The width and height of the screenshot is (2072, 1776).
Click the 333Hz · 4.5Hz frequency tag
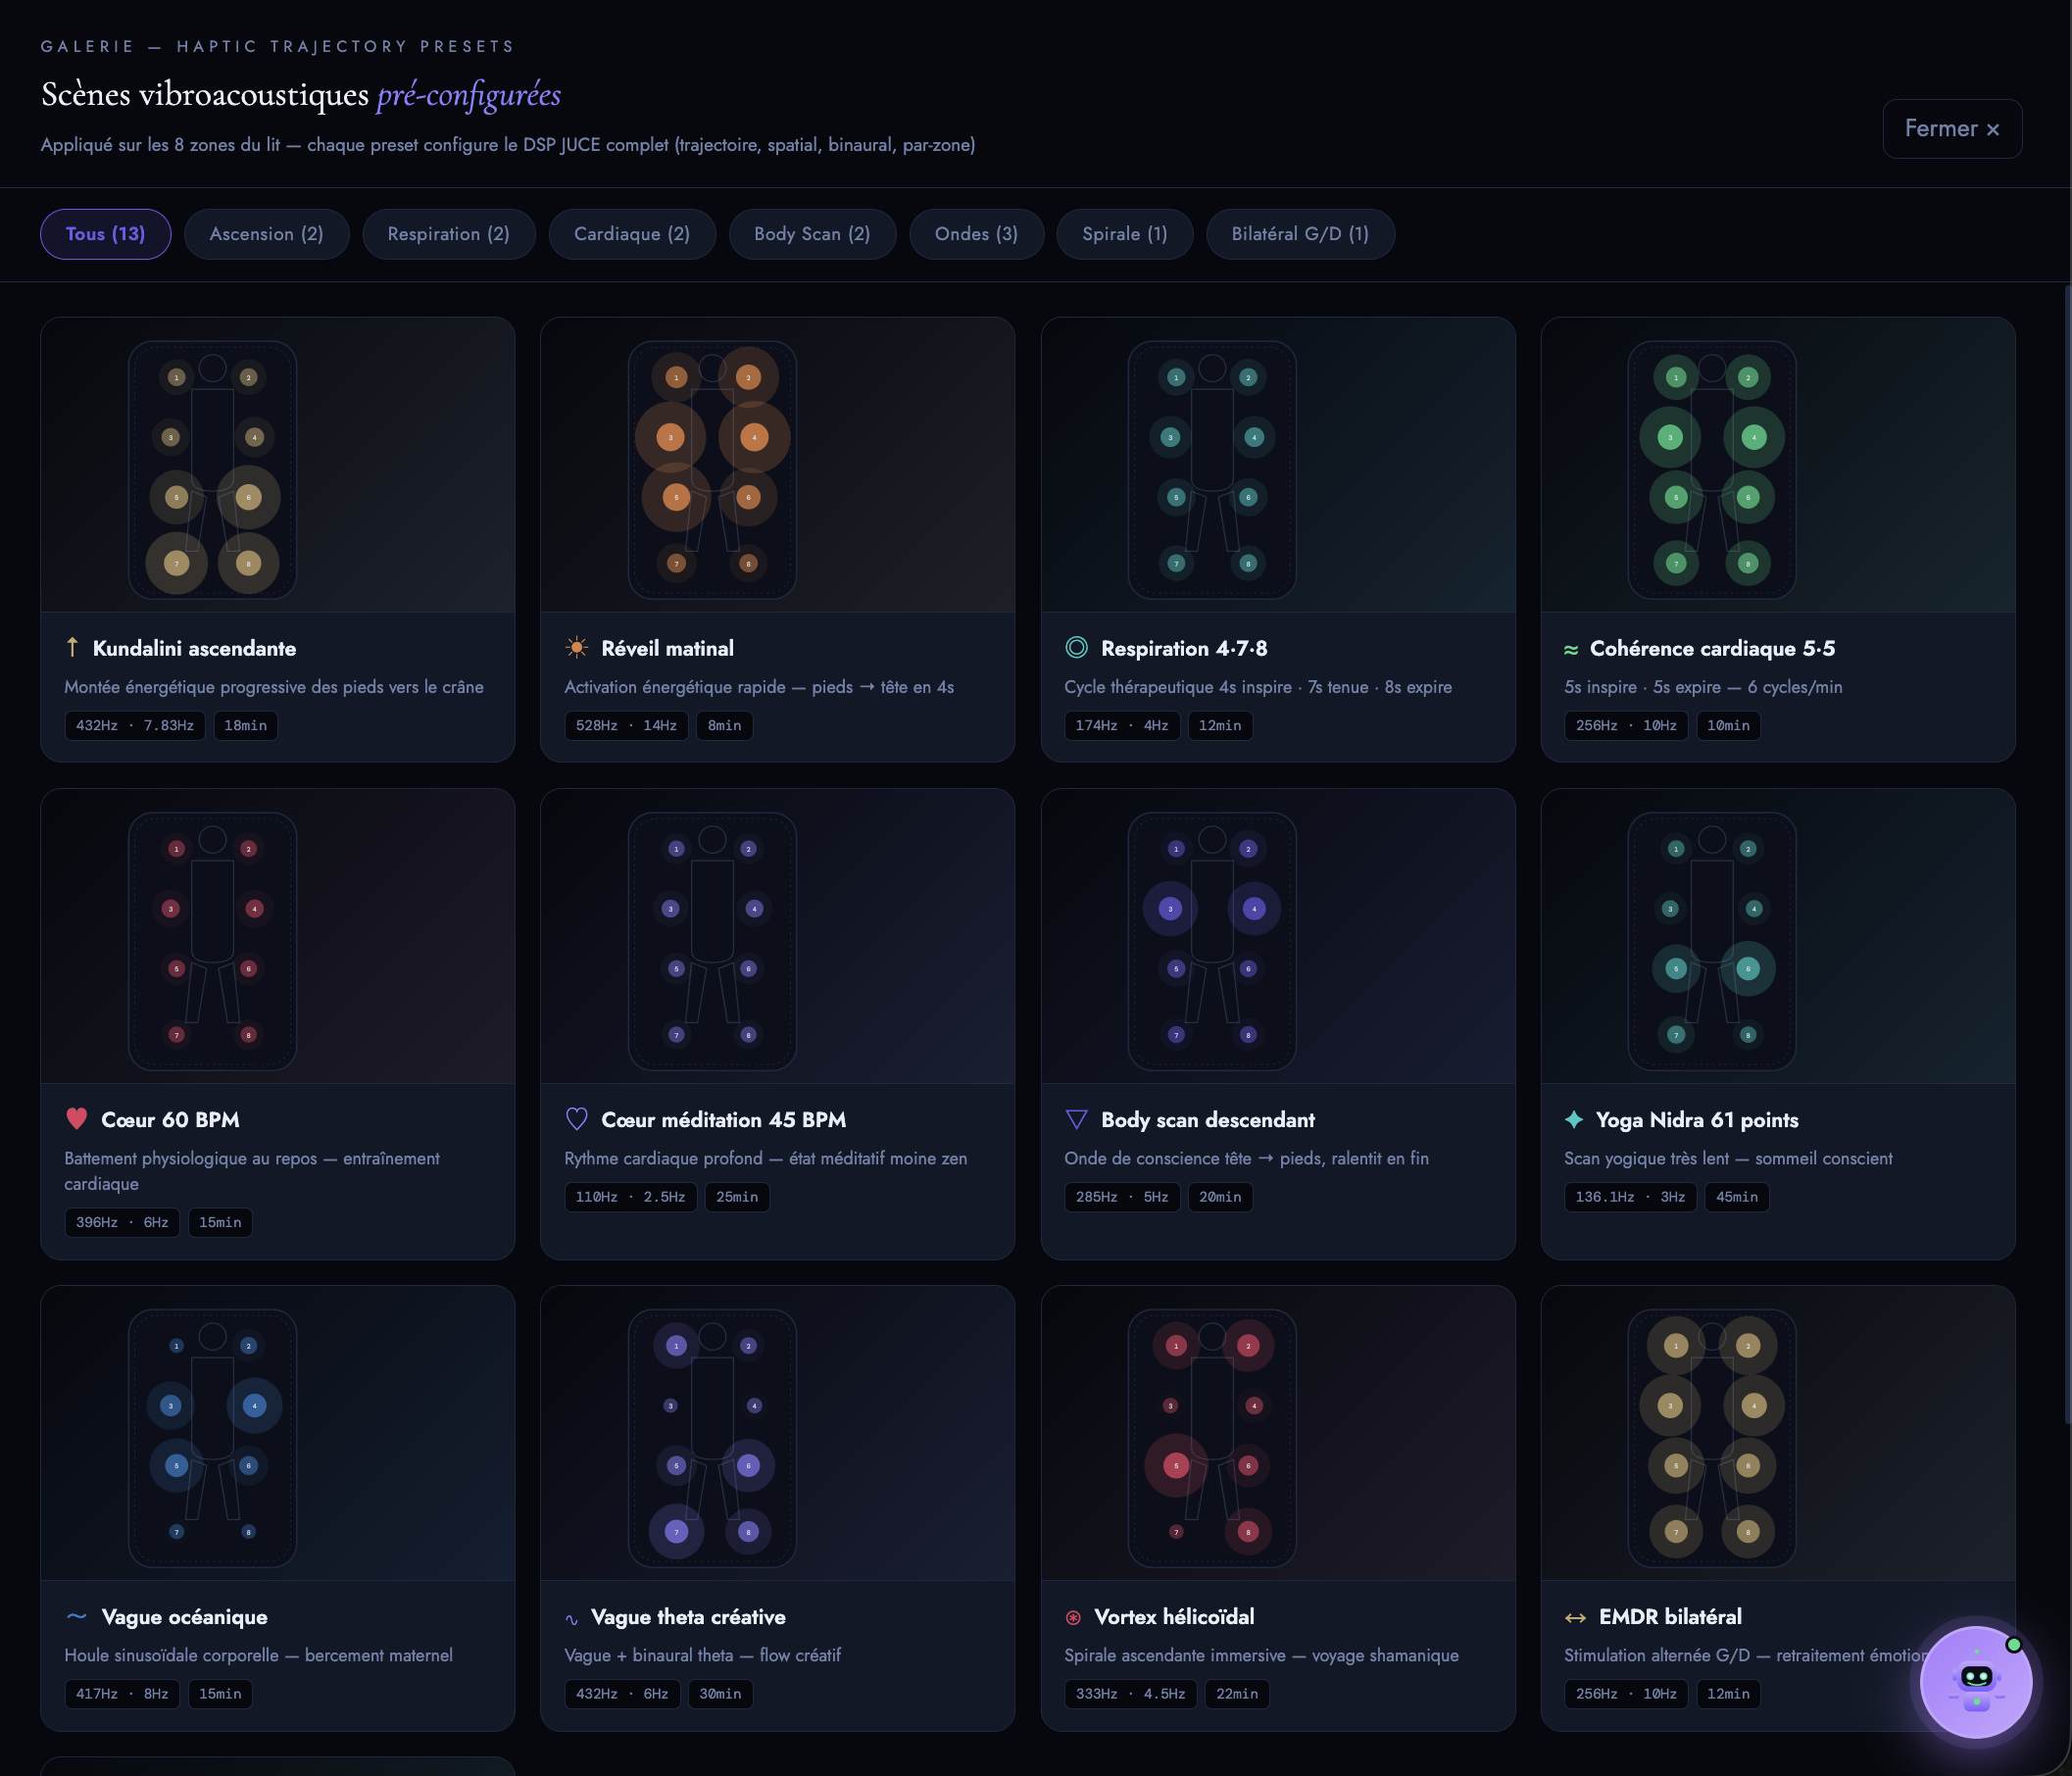1130,1694
